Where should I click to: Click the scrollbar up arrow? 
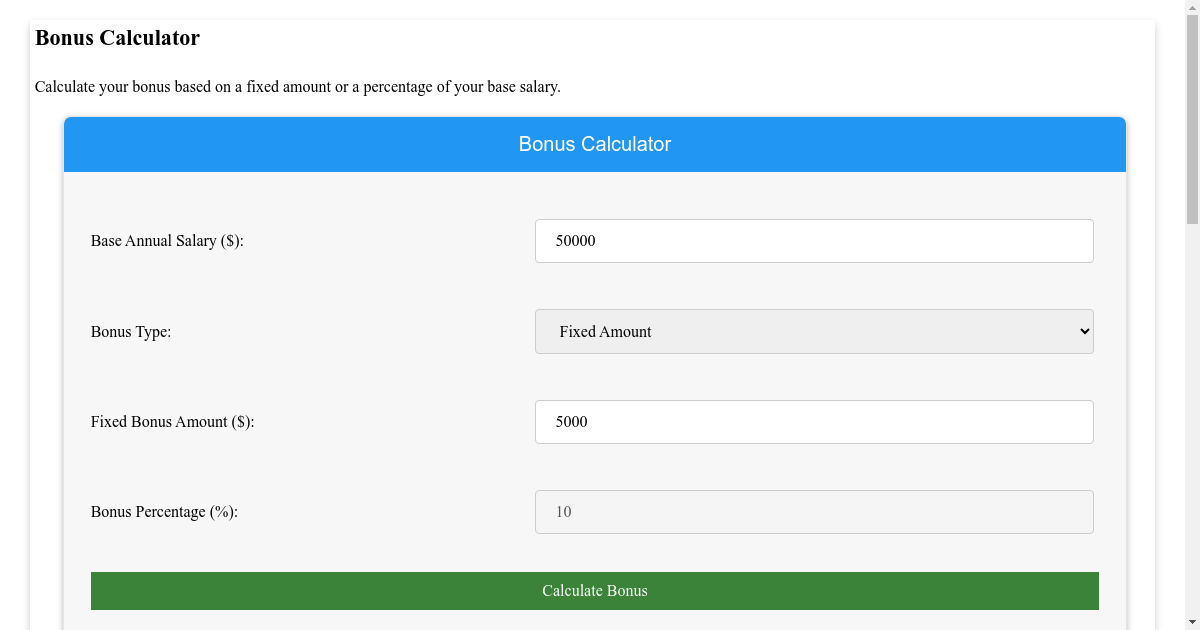1193,7
